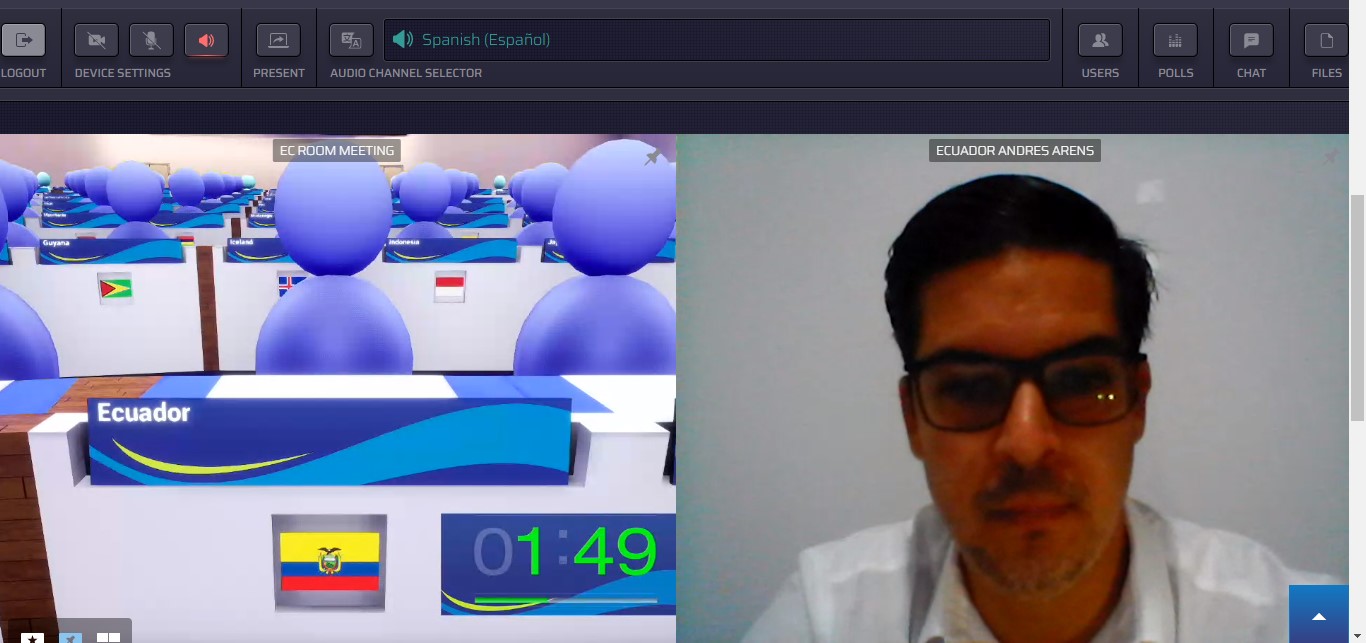Image resolution: width=1366 pixels, height=643 pixels.
Task: Click the AUDIO CHANNEL SELECTOR label
Action: [x=406, y=73]
